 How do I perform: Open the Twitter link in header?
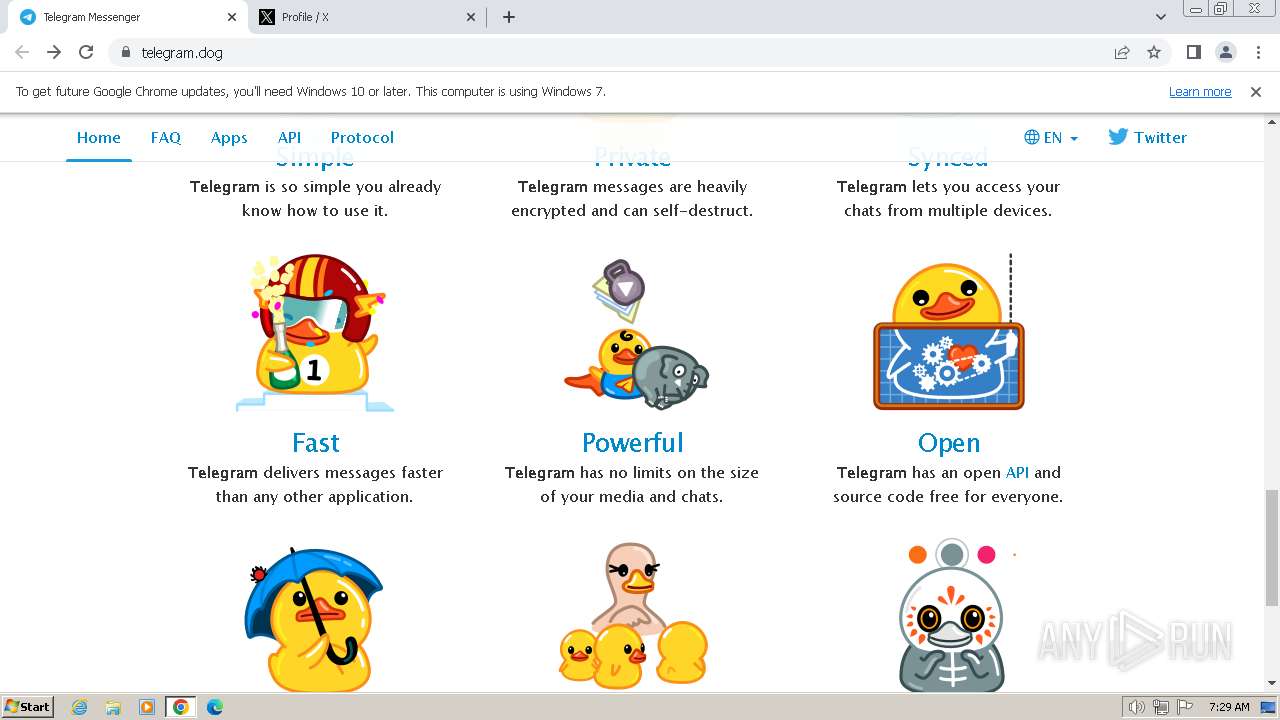click(x=1148, y=138)
